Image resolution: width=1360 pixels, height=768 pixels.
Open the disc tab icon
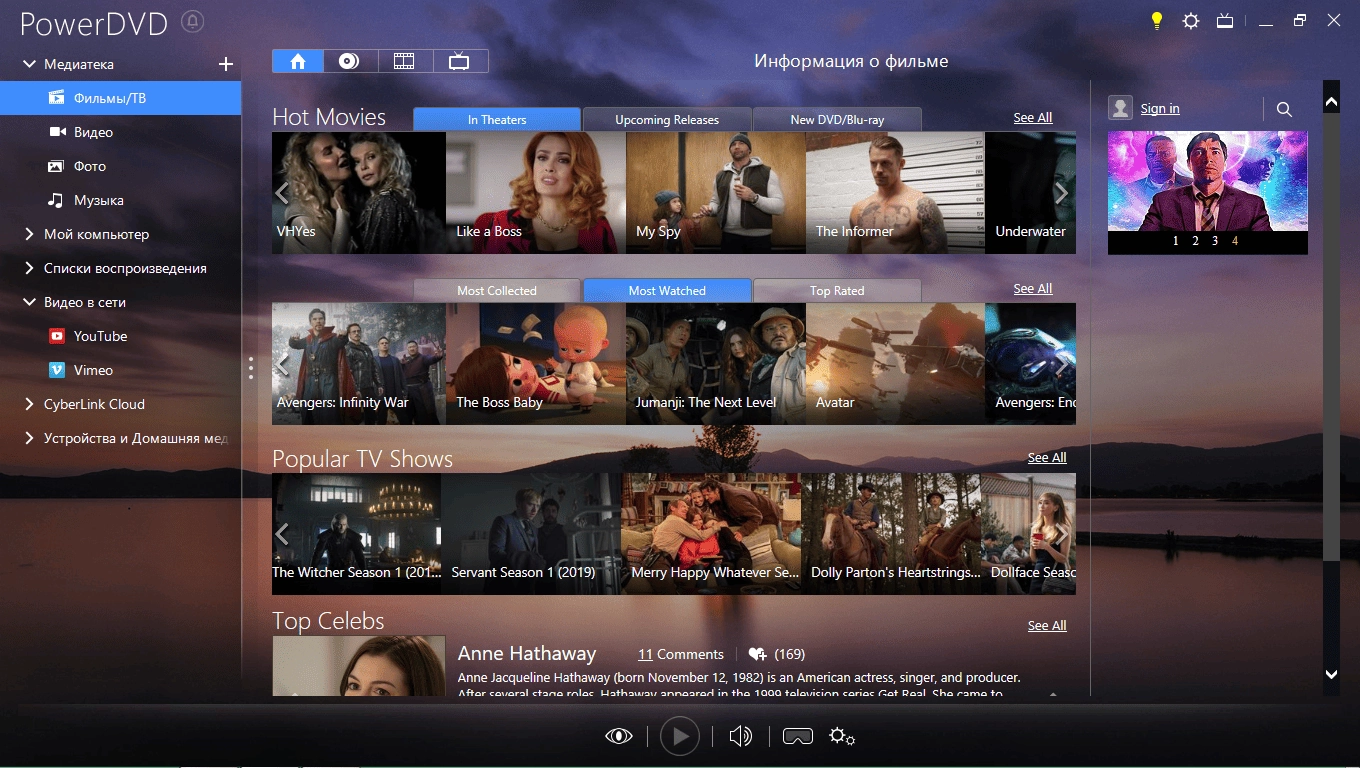pos(349,61)
